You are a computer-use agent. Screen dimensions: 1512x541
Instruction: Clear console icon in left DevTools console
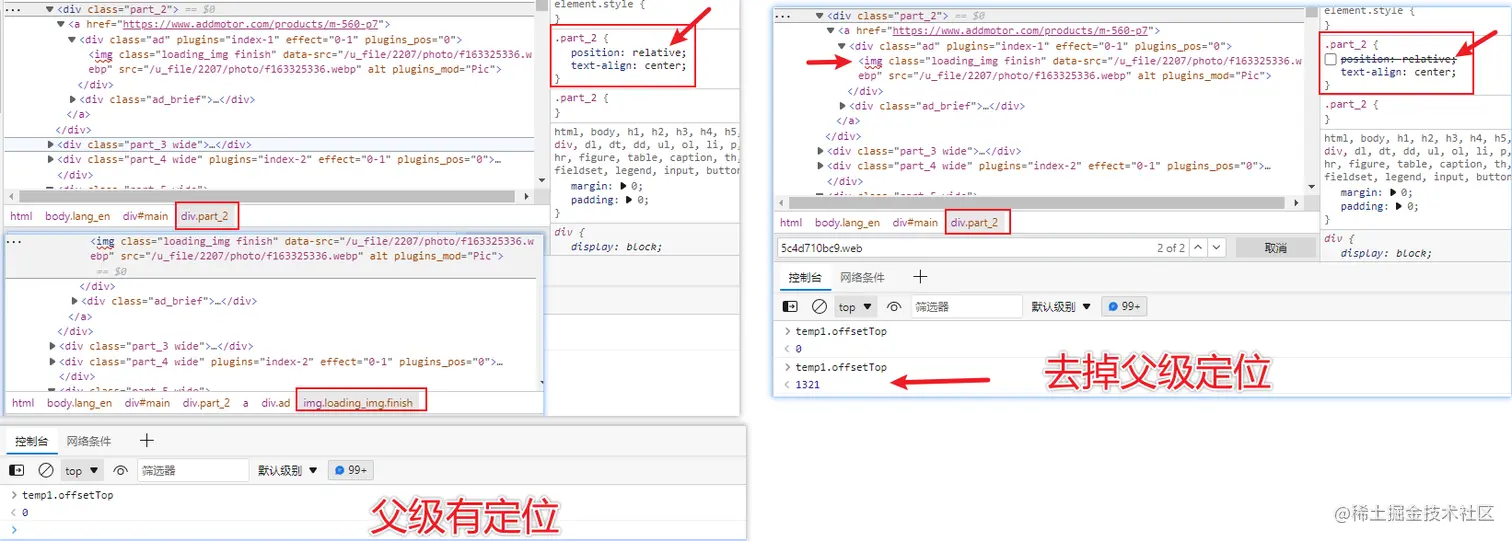46,470
